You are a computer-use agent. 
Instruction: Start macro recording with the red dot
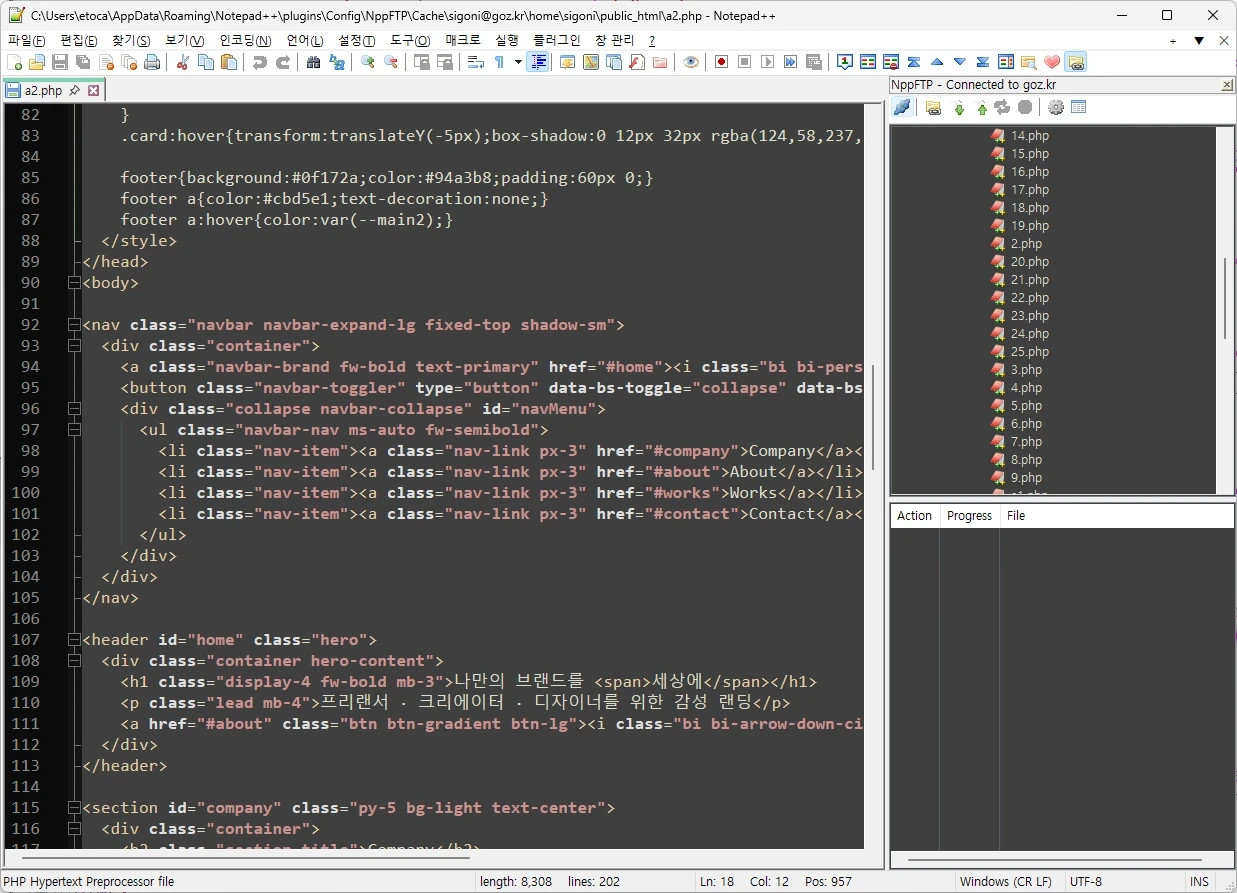[x=721, y=62]
